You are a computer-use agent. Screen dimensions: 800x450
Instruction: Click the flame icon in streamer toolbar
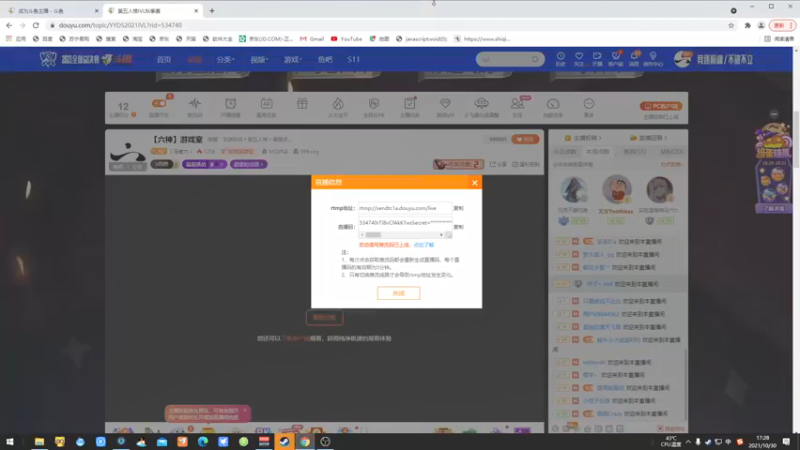click(338, 104)
